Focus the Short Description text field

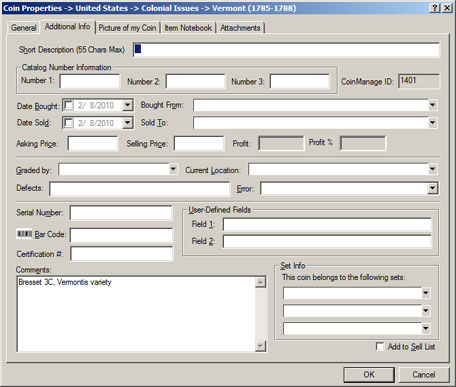286,50
